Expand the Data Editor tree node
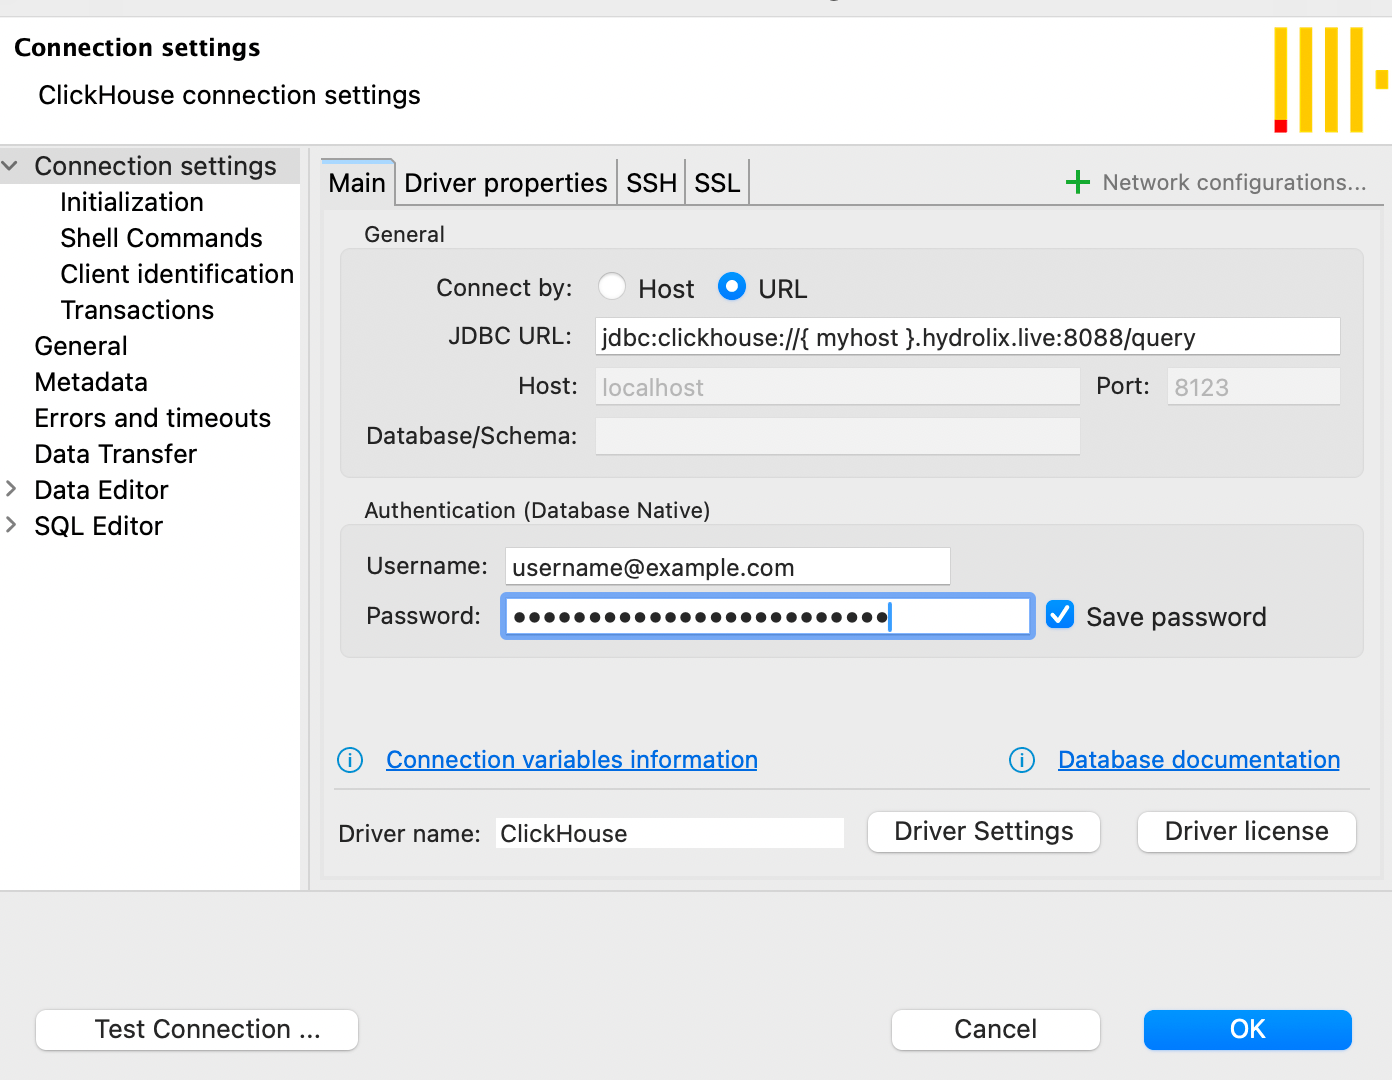This screenshot has width=1392, height=1080. 11,489
